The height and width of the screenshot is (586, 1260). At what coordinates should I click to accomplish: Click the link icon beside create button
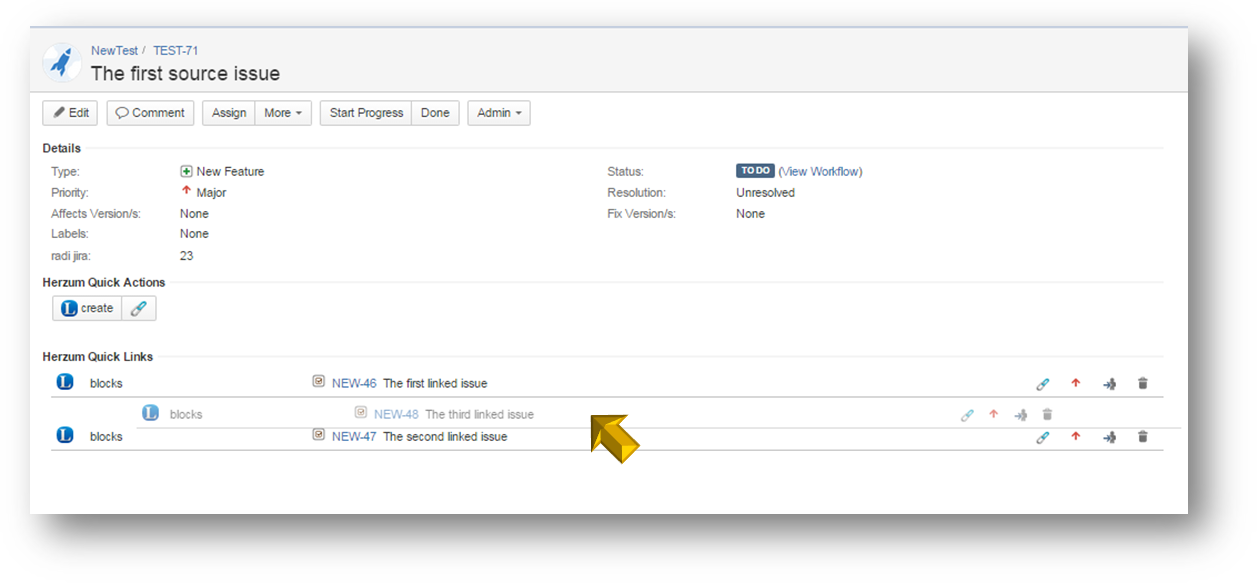pos(139,308)
